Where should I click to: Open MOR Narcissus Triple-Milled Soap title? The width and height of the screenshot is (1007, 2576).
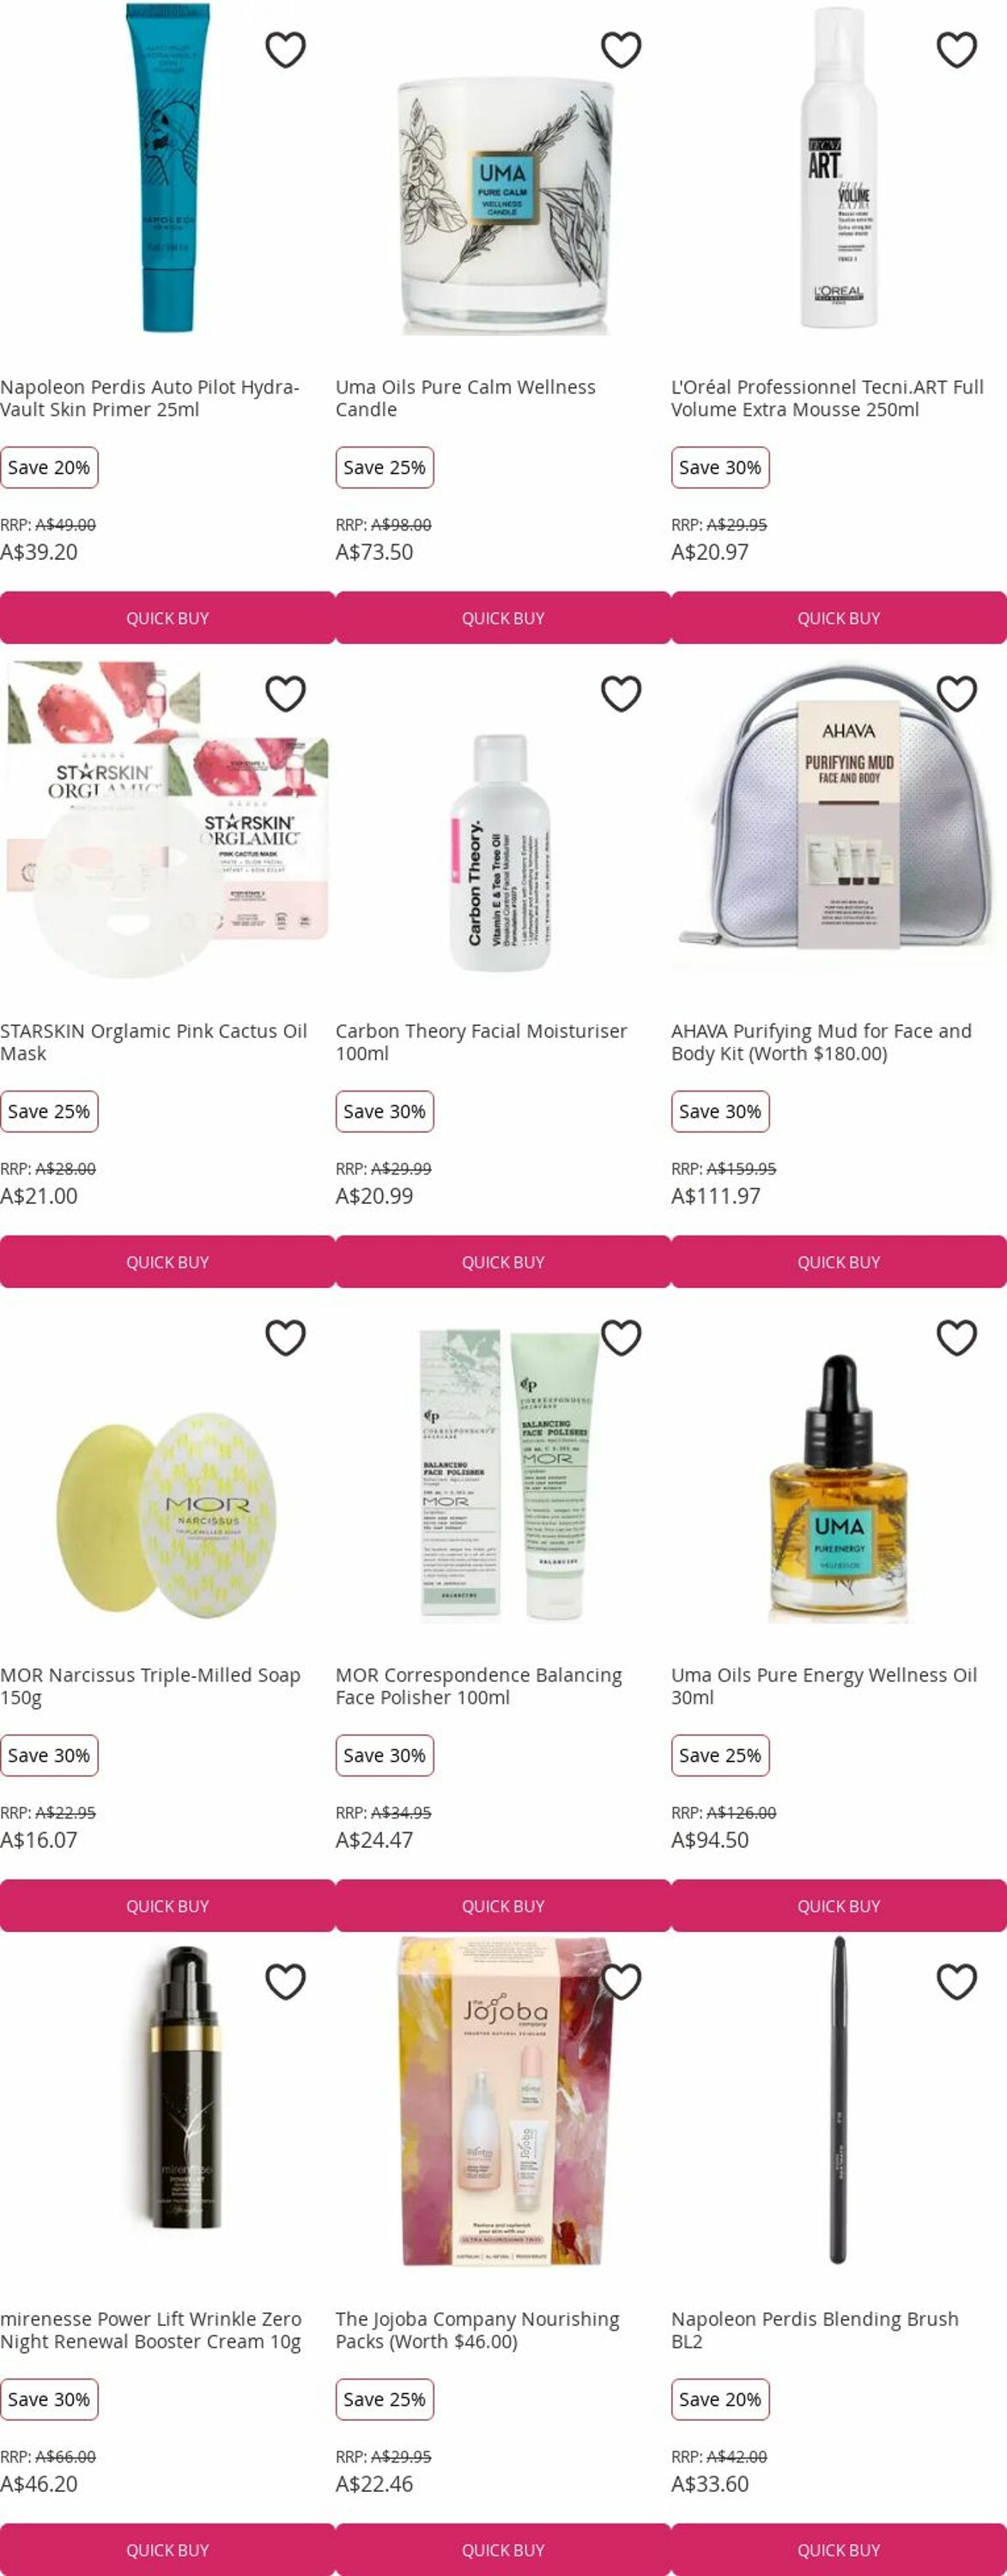(x=150, y=1686)
